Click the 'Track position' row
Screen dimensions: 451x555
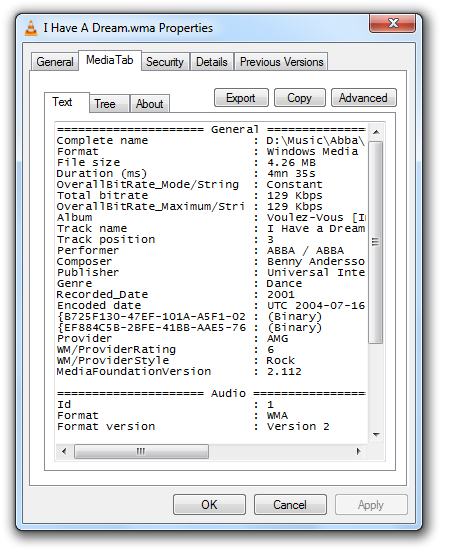165,239
